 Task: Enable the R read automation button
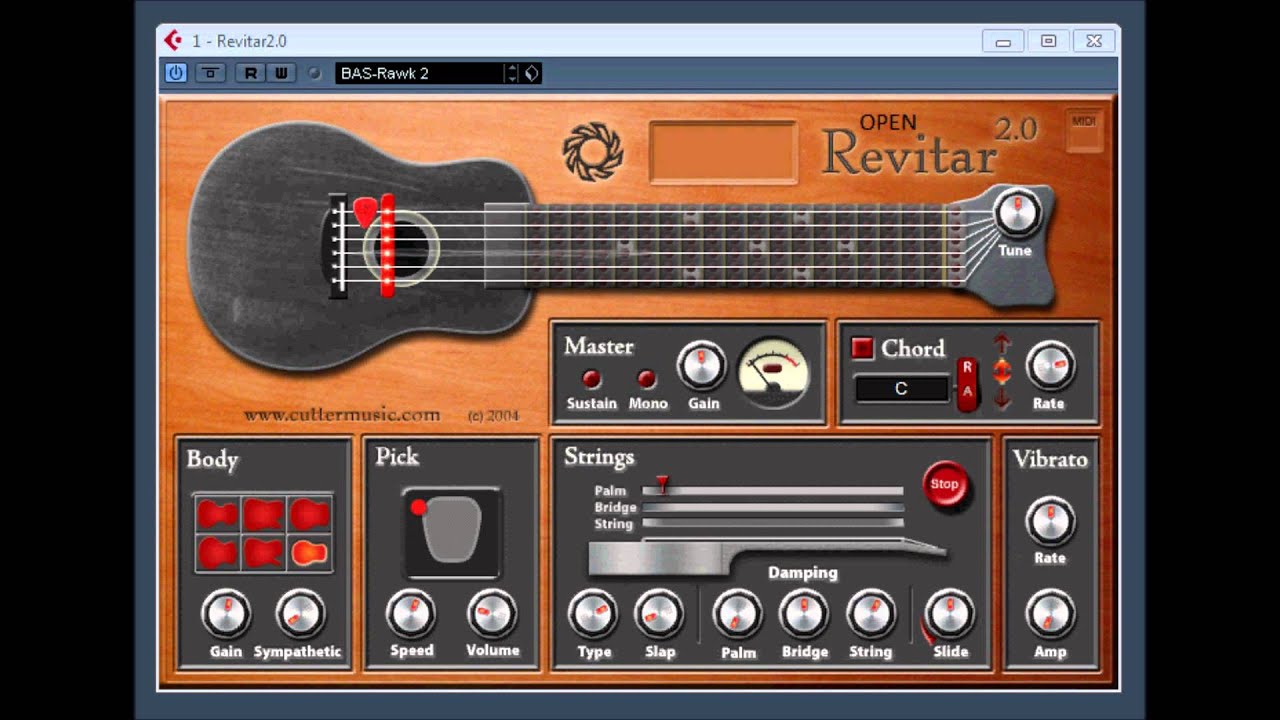pyautogui.click(x=250, y=73)
